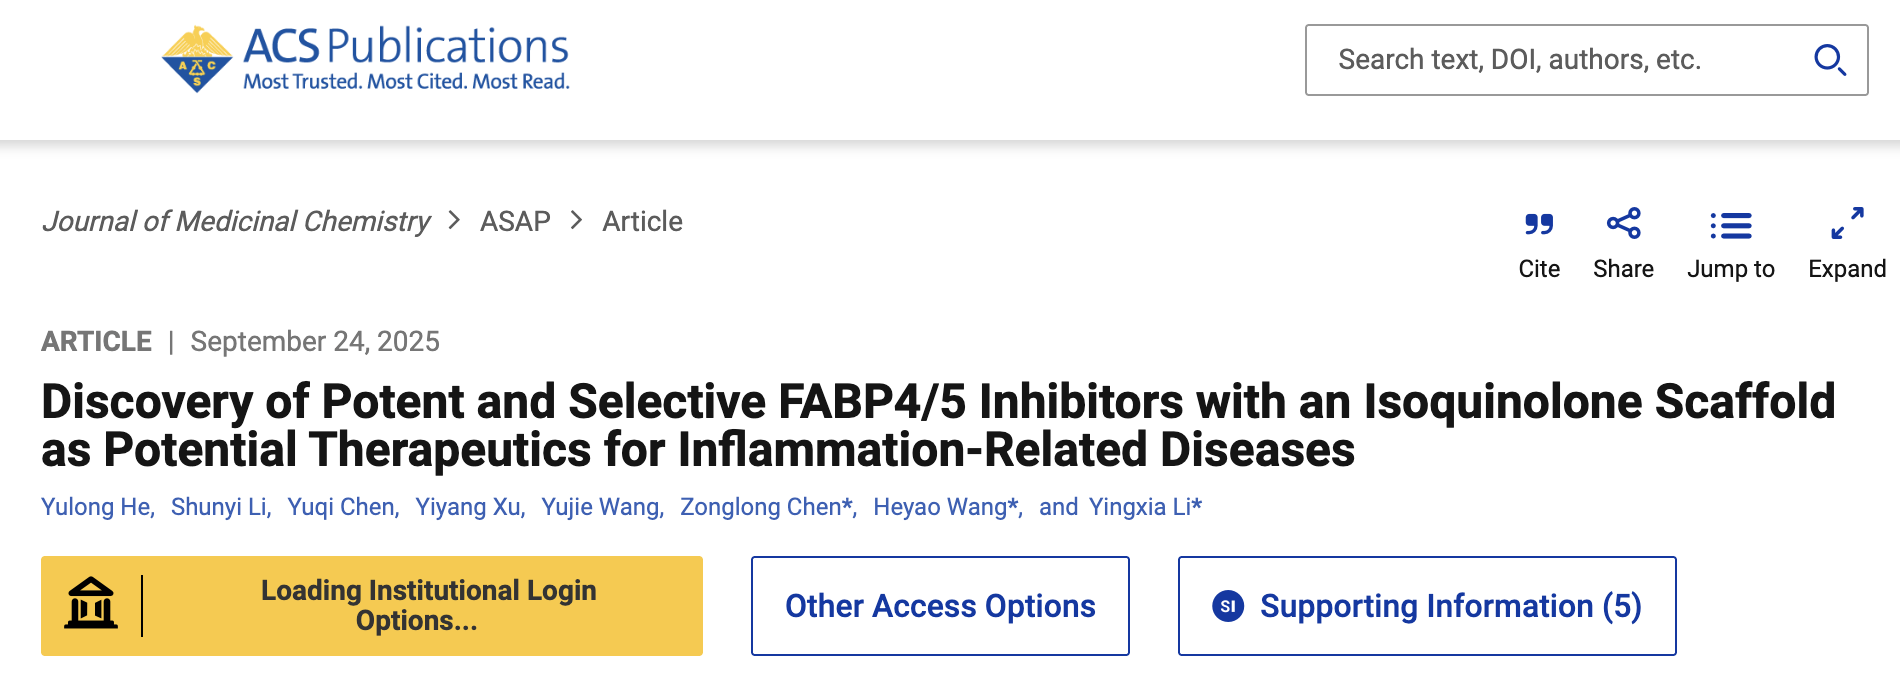This screenshot has height=686, width=1900.
Task: Select the Article breadcrumb item
Action: pos(642,221)
